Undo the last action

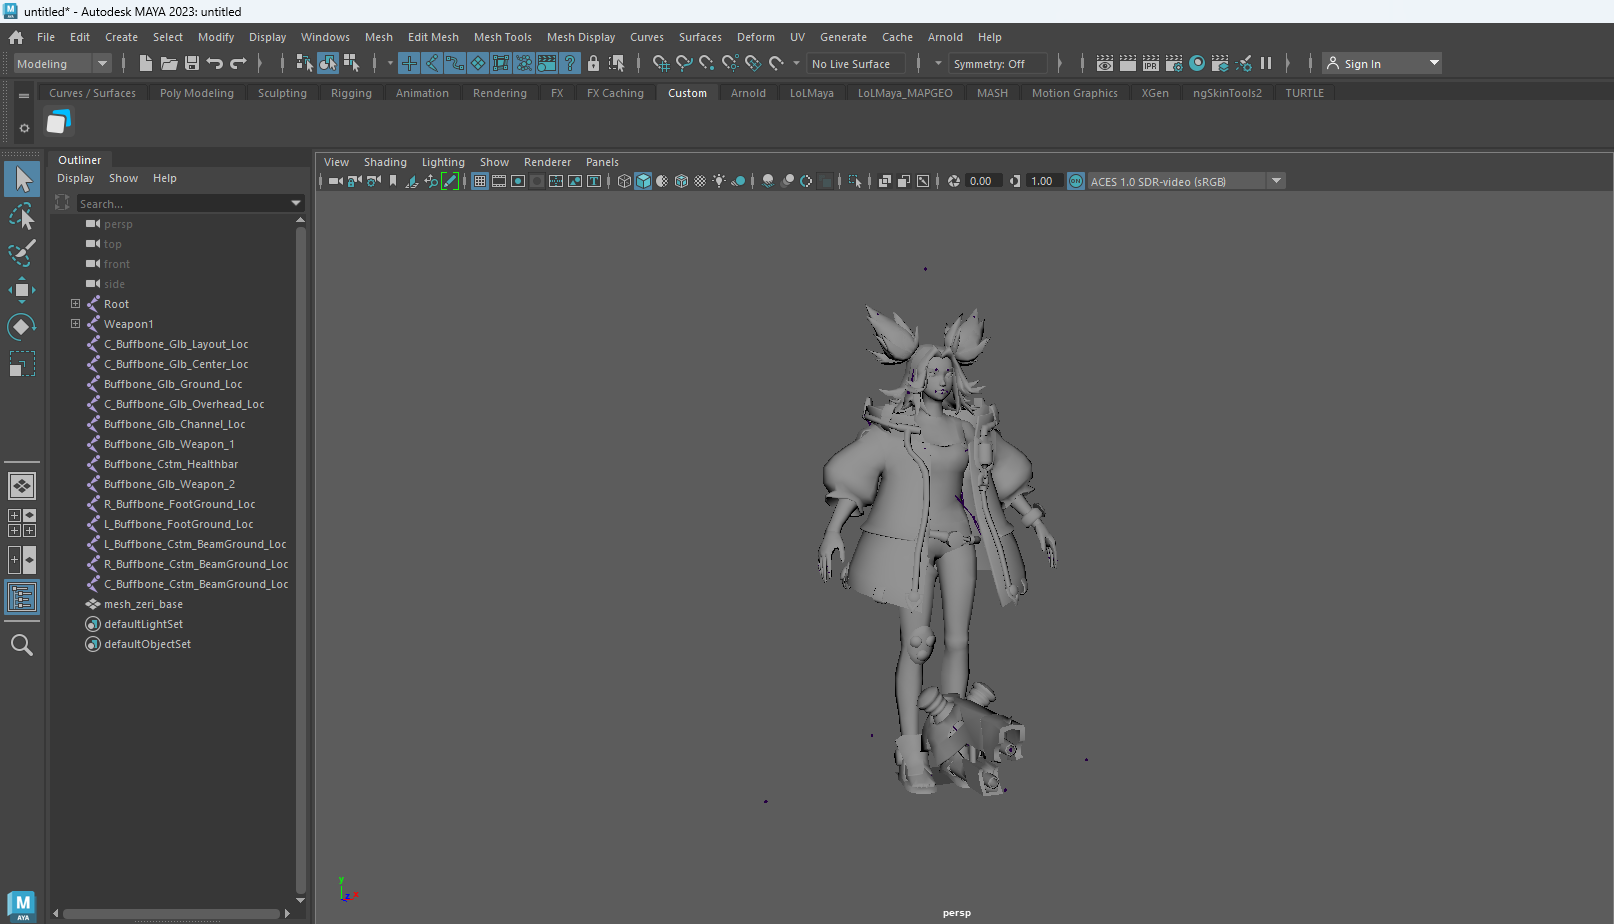pyautogui.click(x=215, y=63)
